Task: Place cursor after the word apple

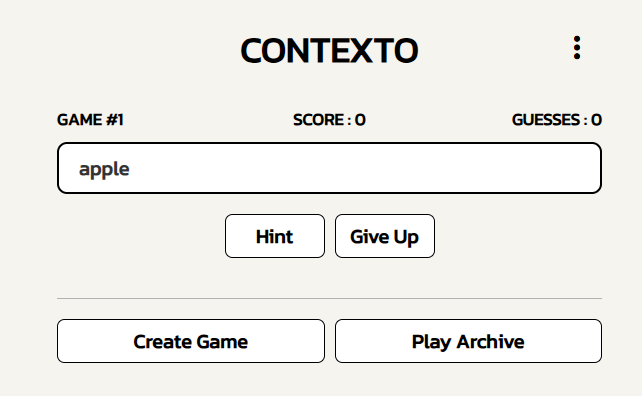Action: pos(131,169)
